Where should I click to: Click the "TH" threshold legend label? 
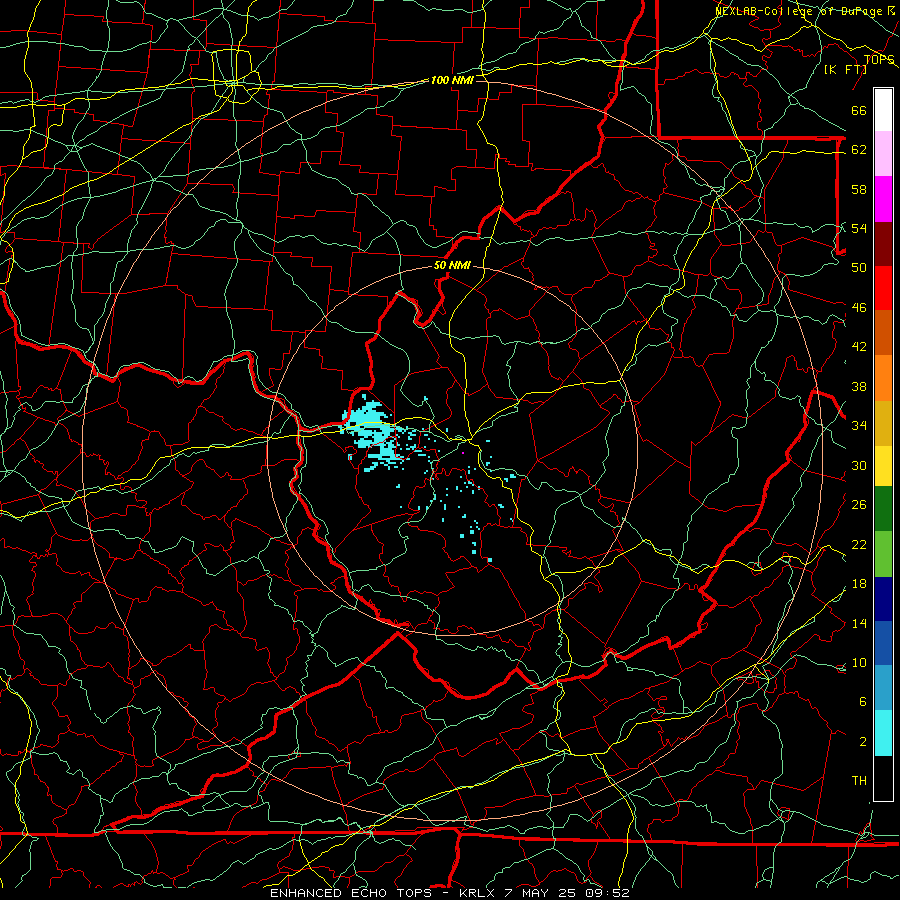[x=859, y=781]
